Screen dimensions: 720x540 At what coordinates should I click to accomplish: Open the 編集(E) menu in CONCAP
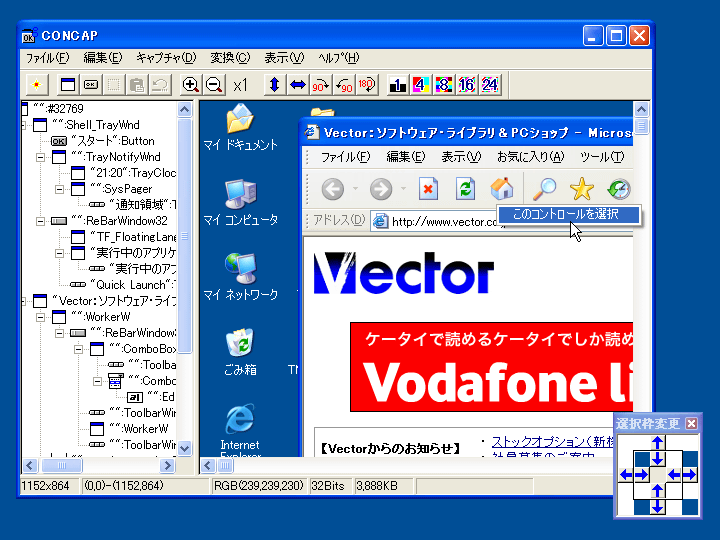103,58
